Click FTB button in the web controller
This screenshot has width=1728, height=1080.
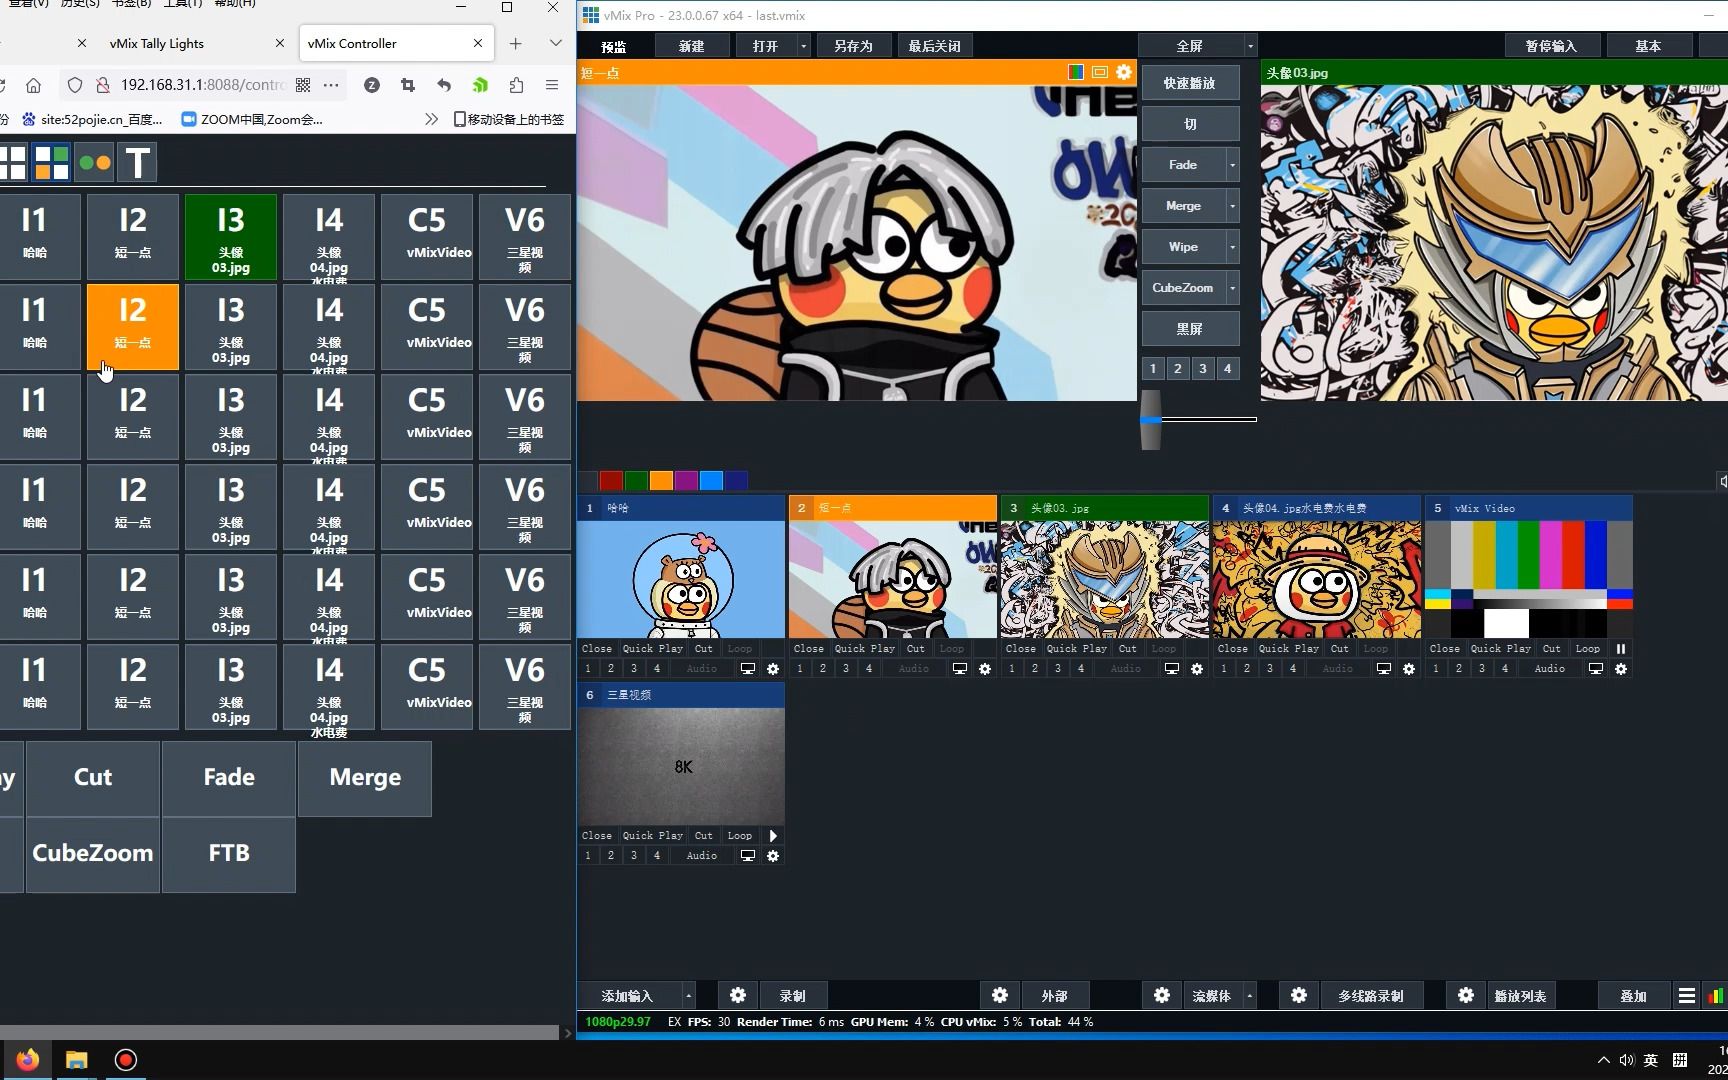point(229,854)
